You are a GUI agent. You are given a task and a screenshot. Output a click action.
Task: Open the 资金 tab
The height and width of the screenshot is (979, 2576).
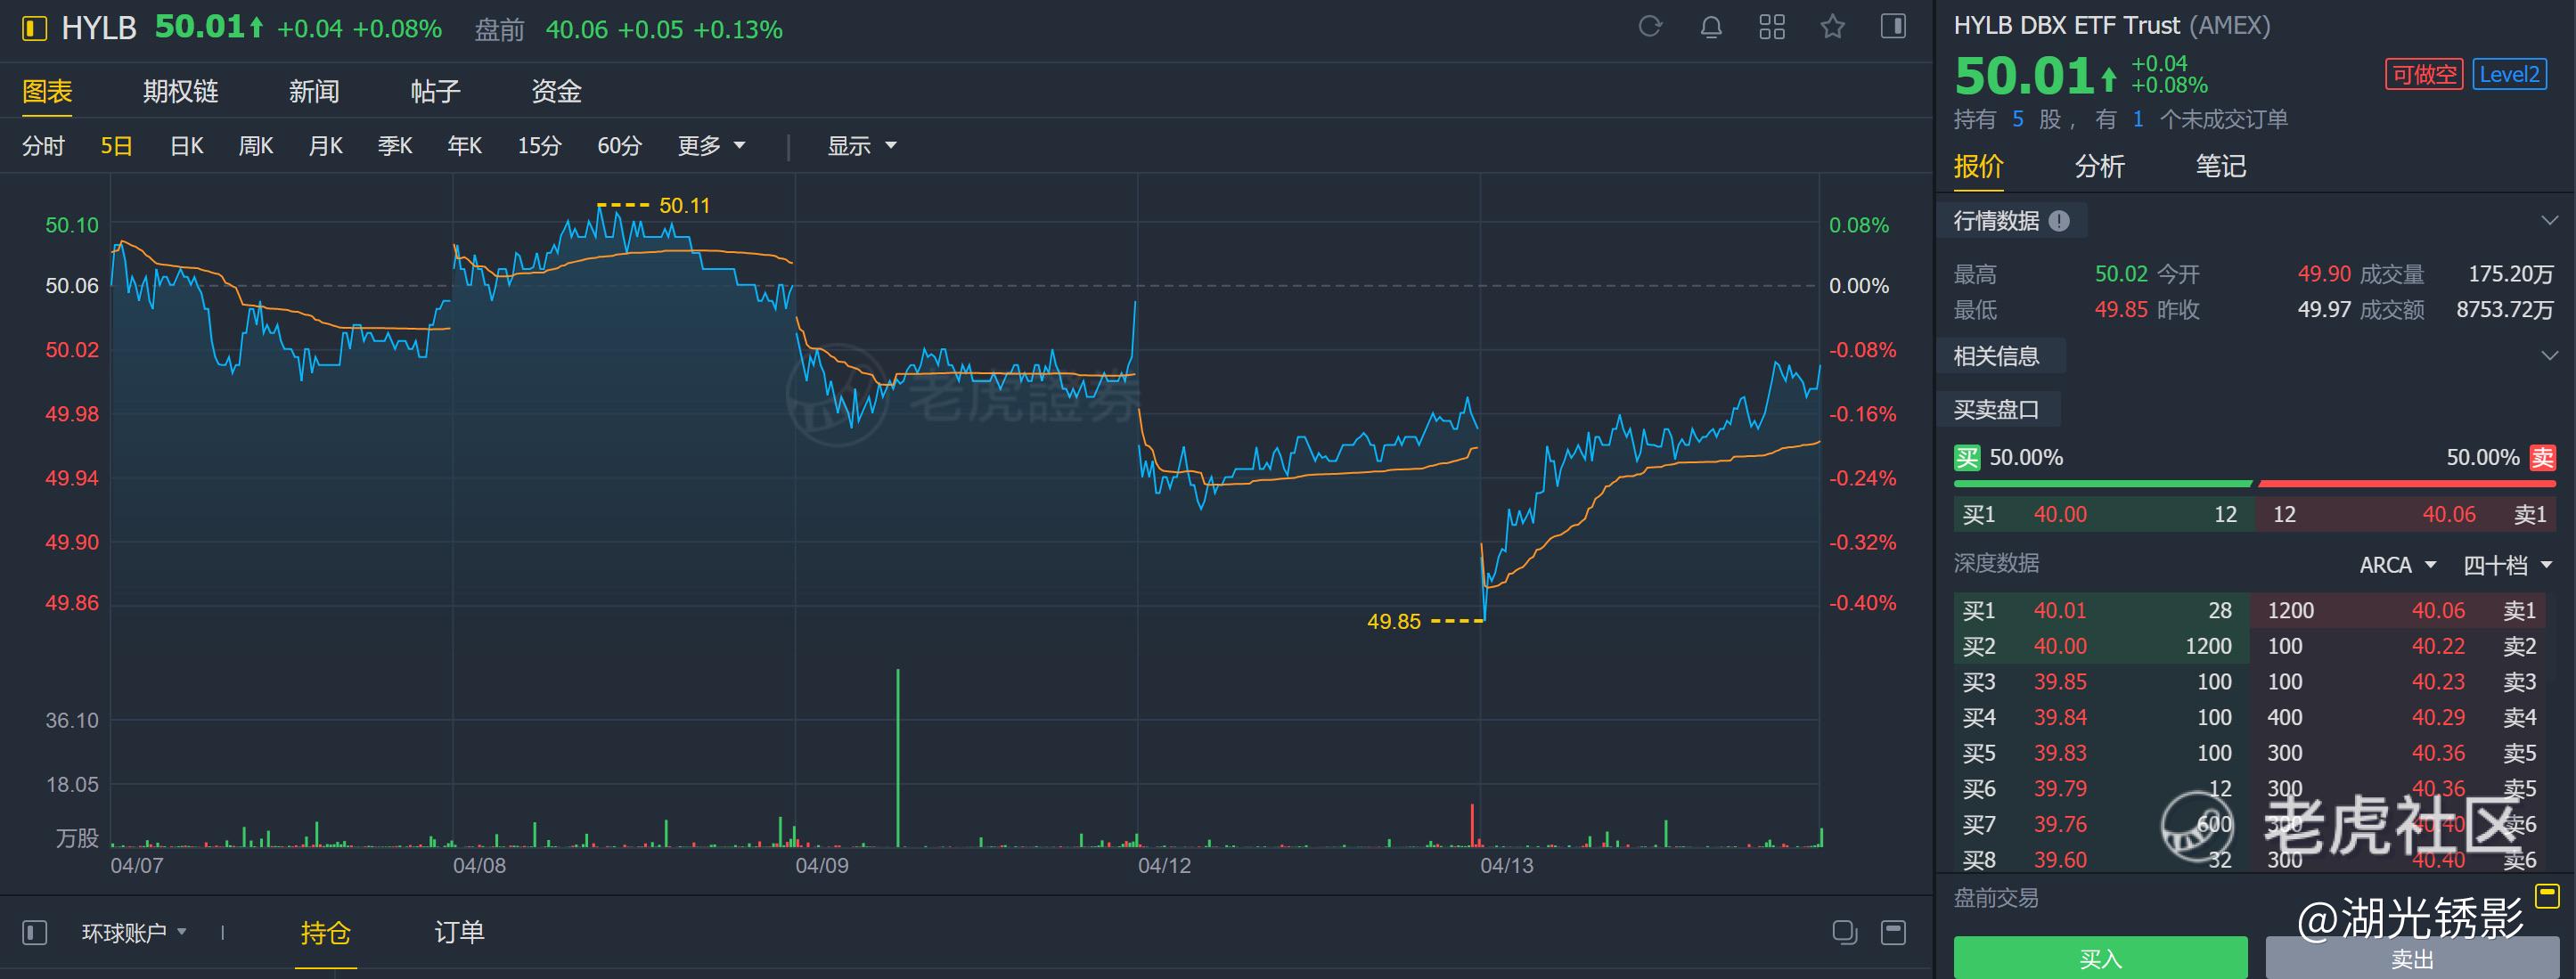(x=556, y=92)
